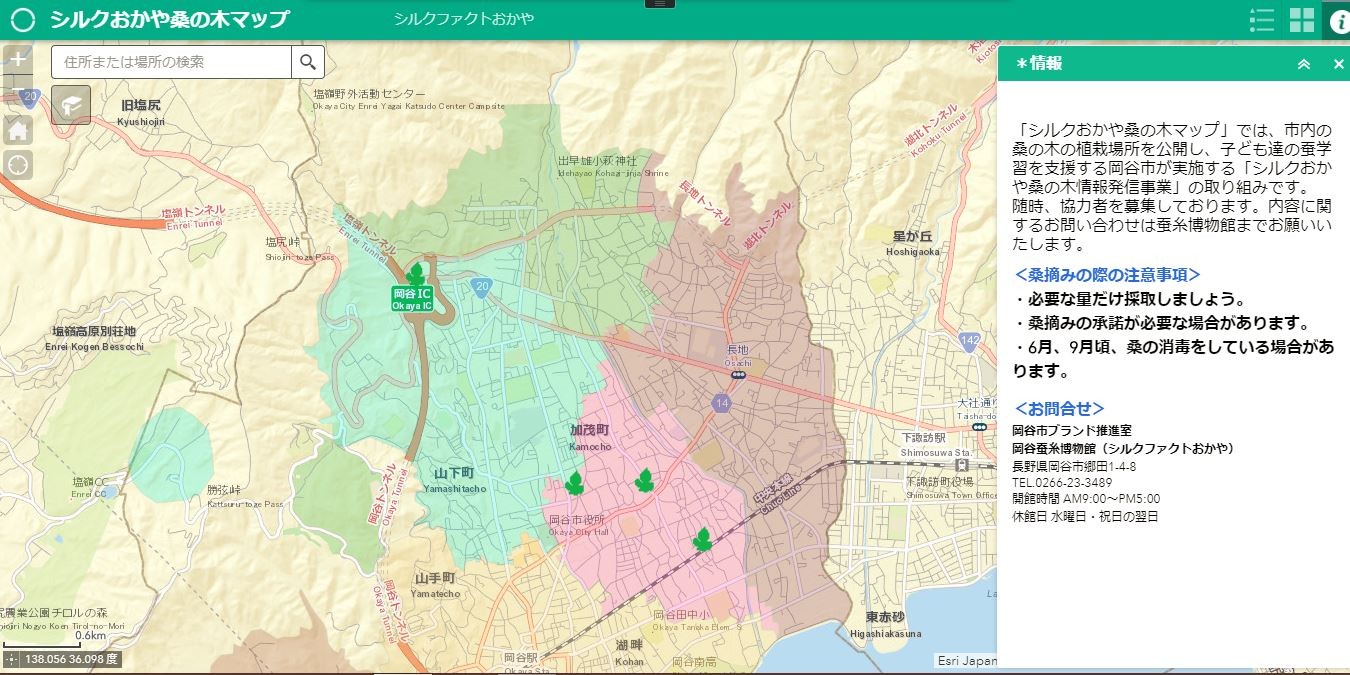Image resolution: width=1350 pixels, height=675 pixels.
Task: Click the 岡谷市役所 Okaya City Hall label
Action: [578, 525]
